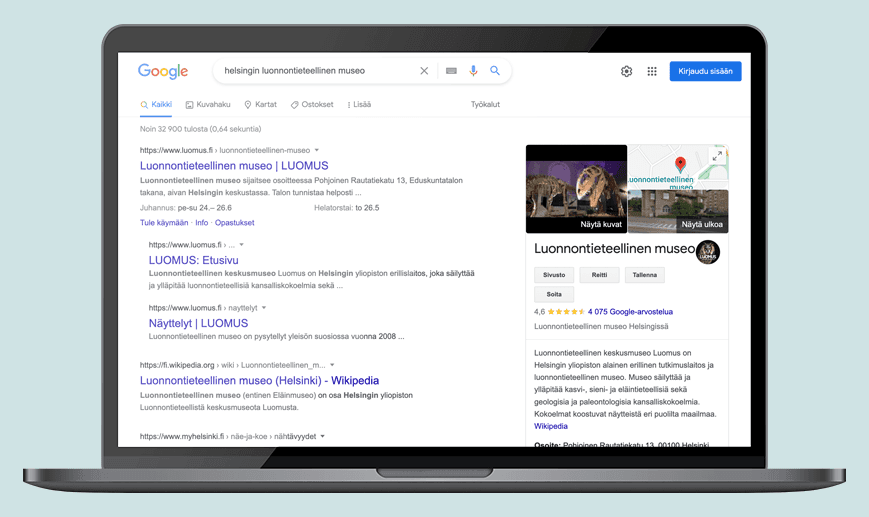Screen dimensions: 869x517
Task: Follow the Info sitelink
Action: [202, 223]
